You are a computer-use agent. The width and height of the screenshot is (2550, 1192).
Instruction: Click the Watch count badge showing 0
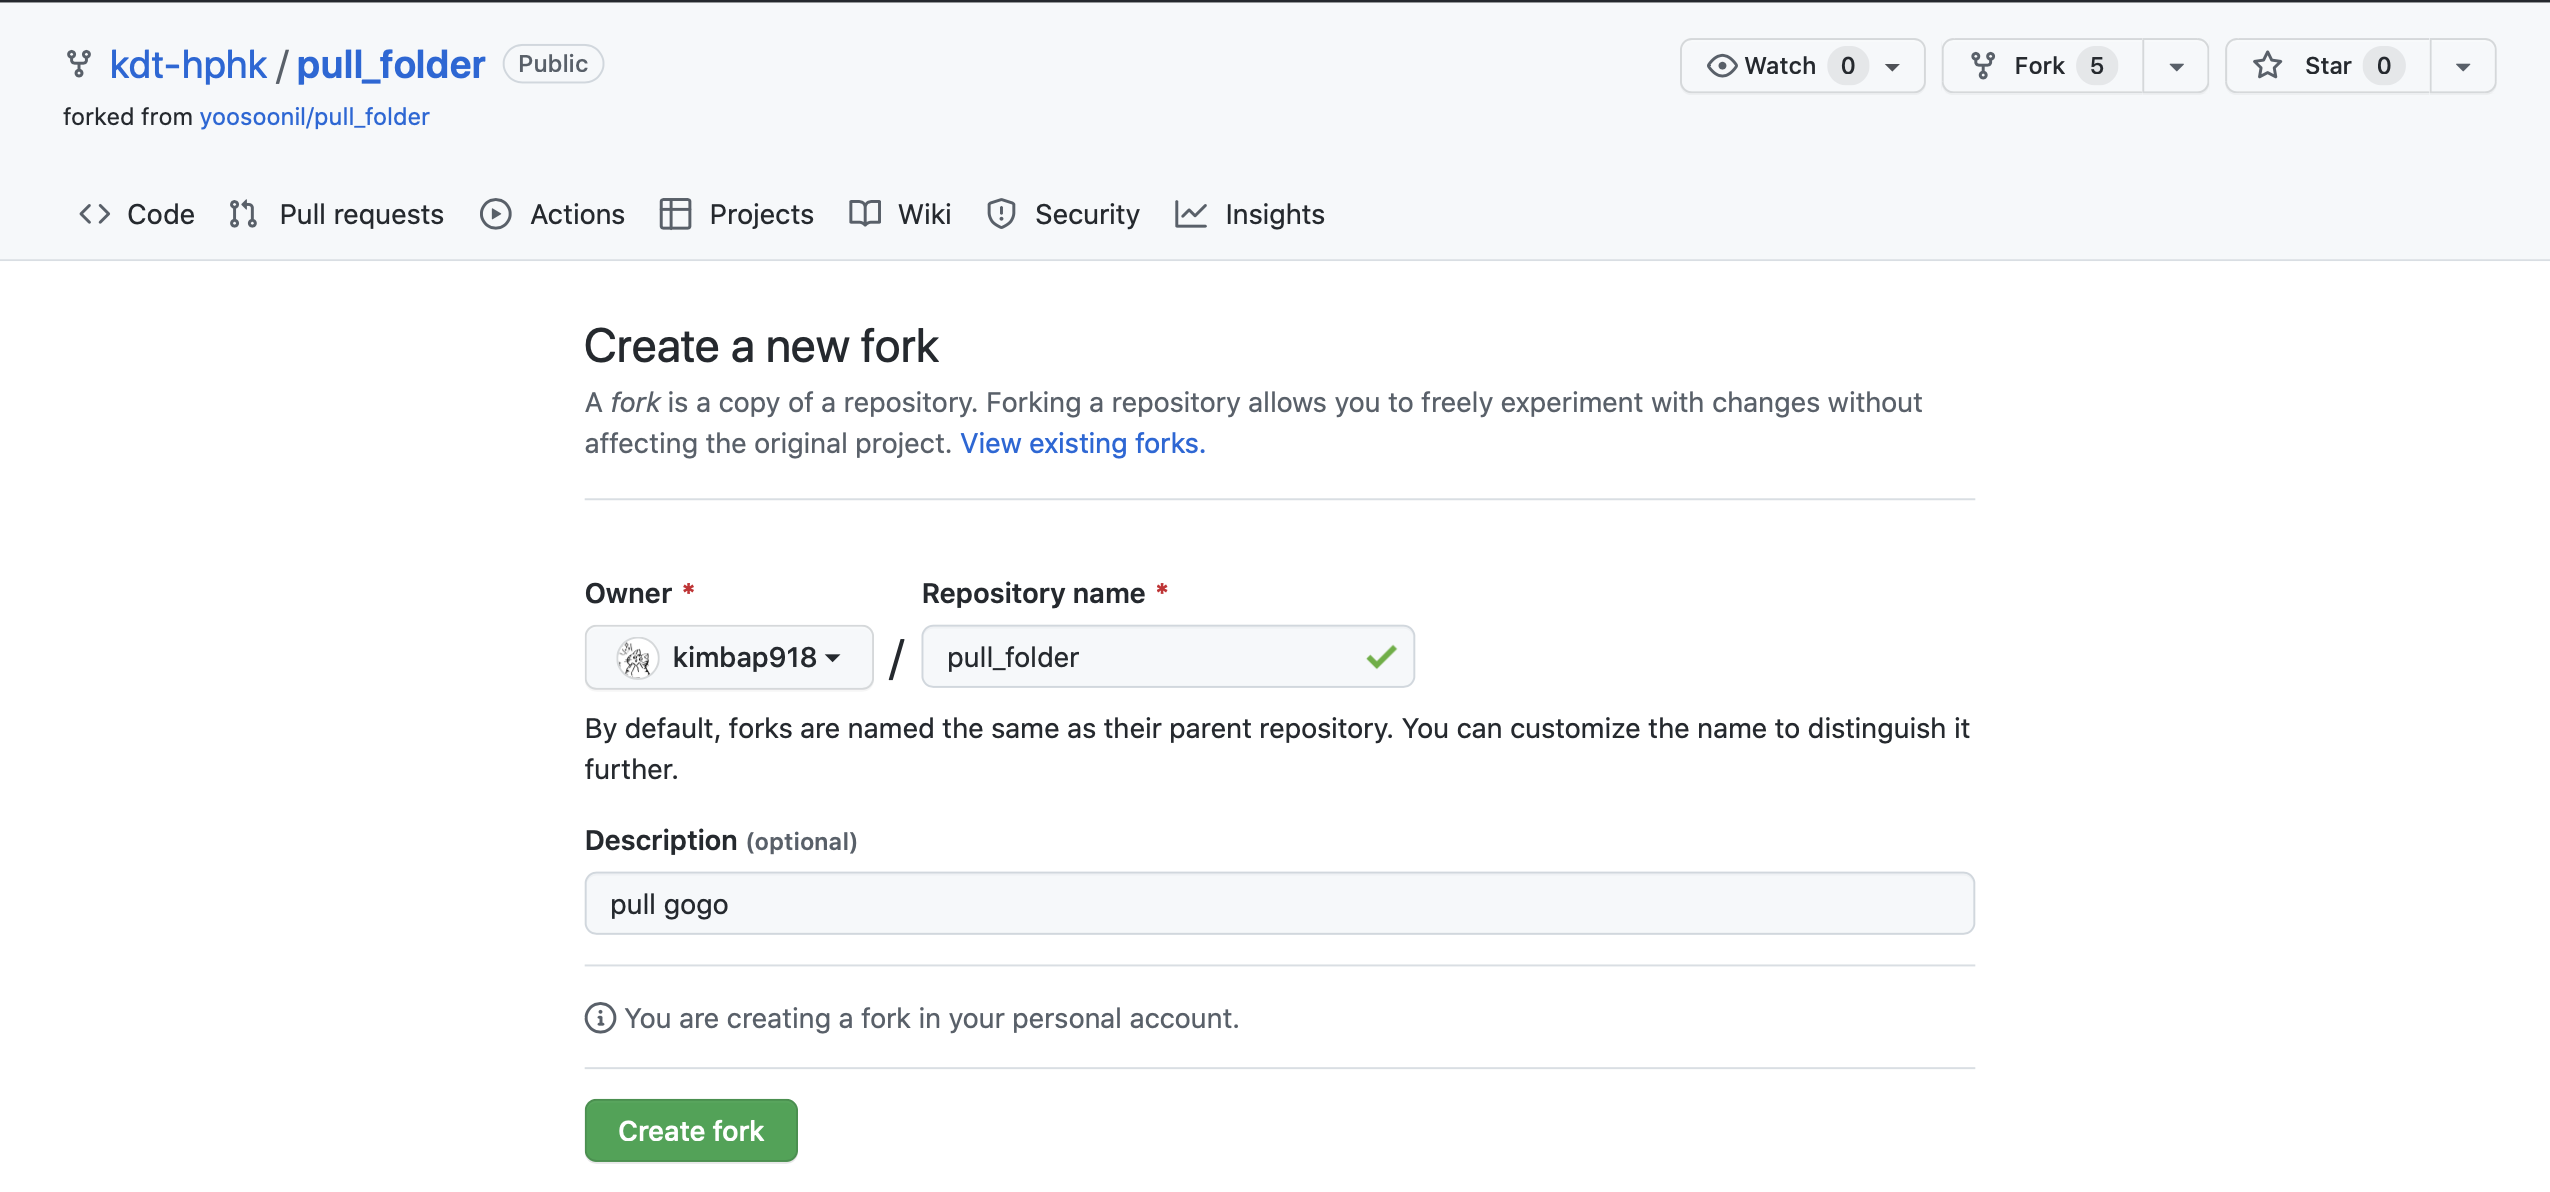tap(1848, 66)
